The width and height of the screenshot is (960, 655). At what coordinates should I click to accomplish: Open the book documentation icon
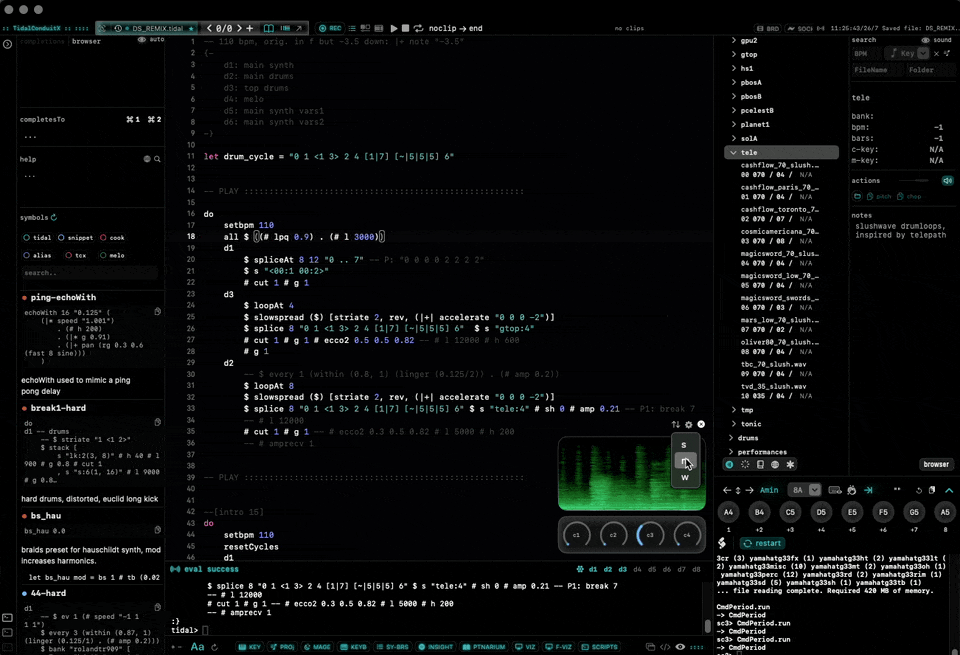coord(268,28)
